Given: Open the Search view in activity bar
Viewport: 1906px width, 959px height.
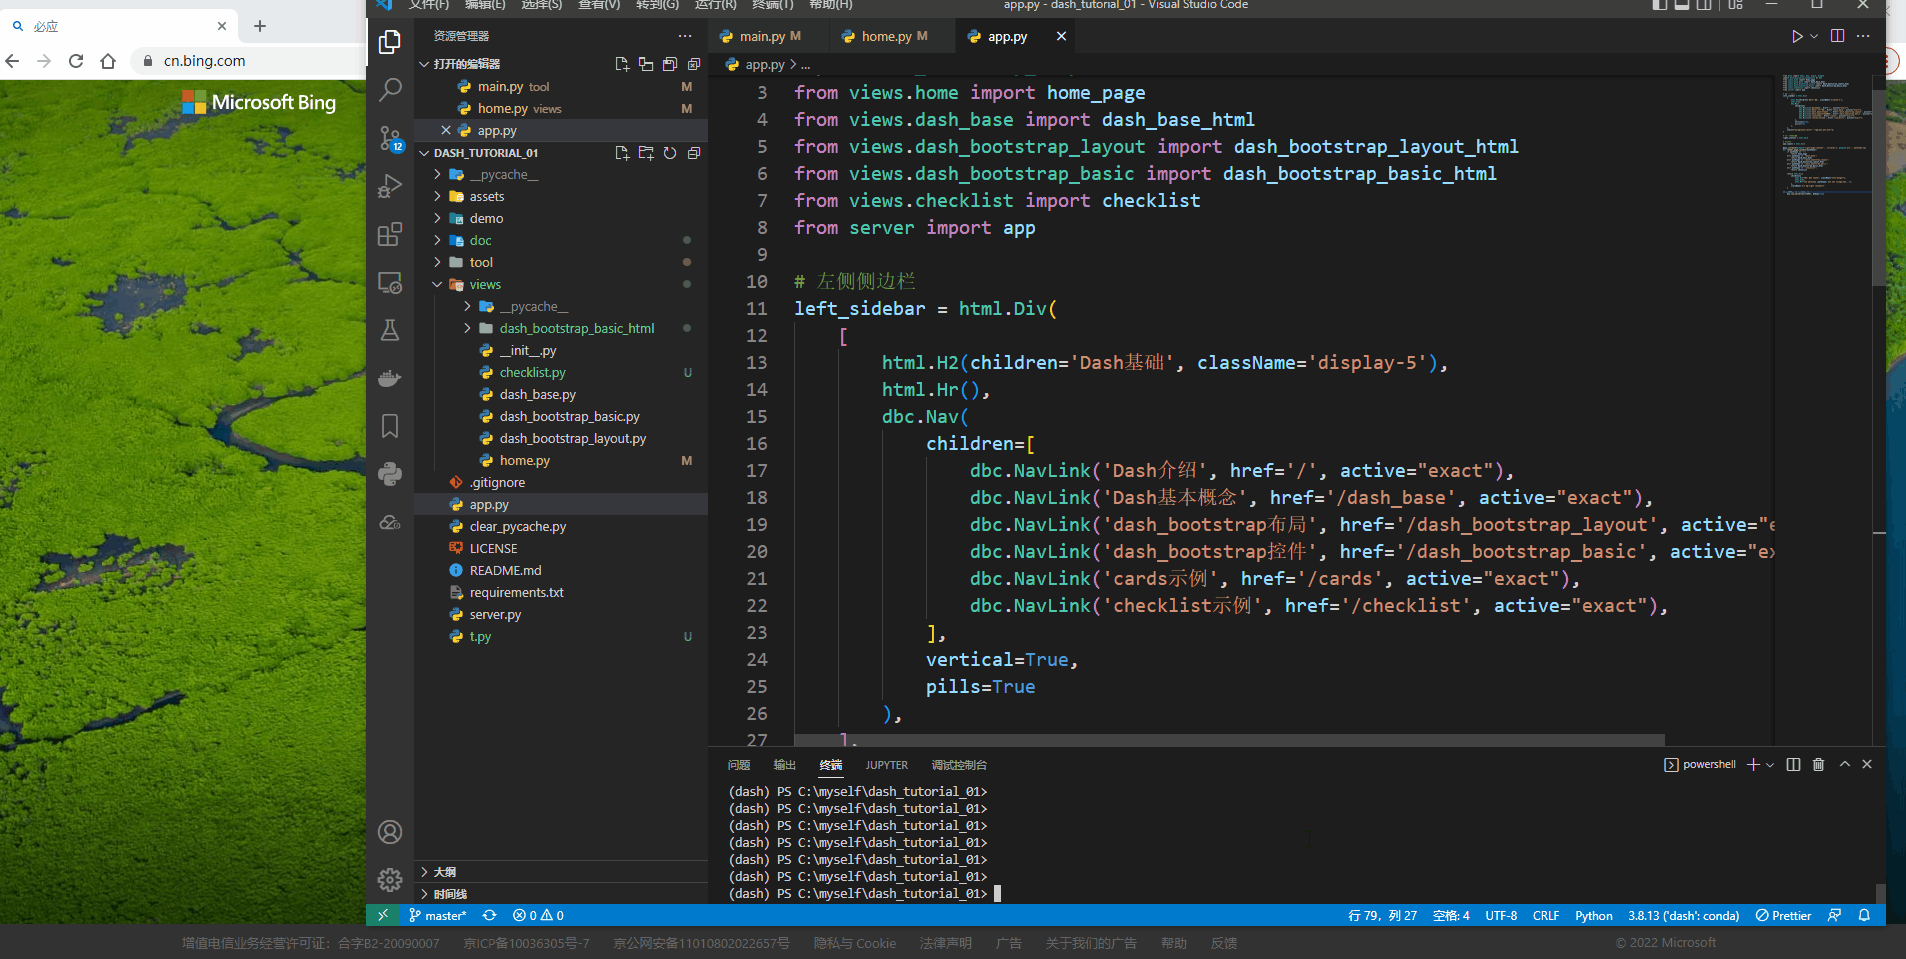Looking at the screenshot, I should 390,90.
